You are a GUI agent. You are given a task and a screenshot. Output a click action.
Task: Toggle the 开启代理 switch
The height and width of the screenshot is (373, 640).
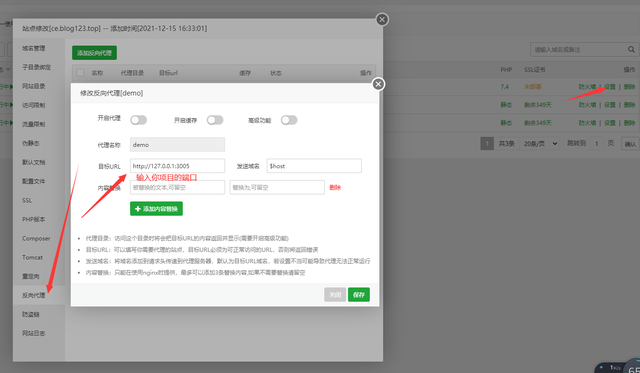(138, 120)
